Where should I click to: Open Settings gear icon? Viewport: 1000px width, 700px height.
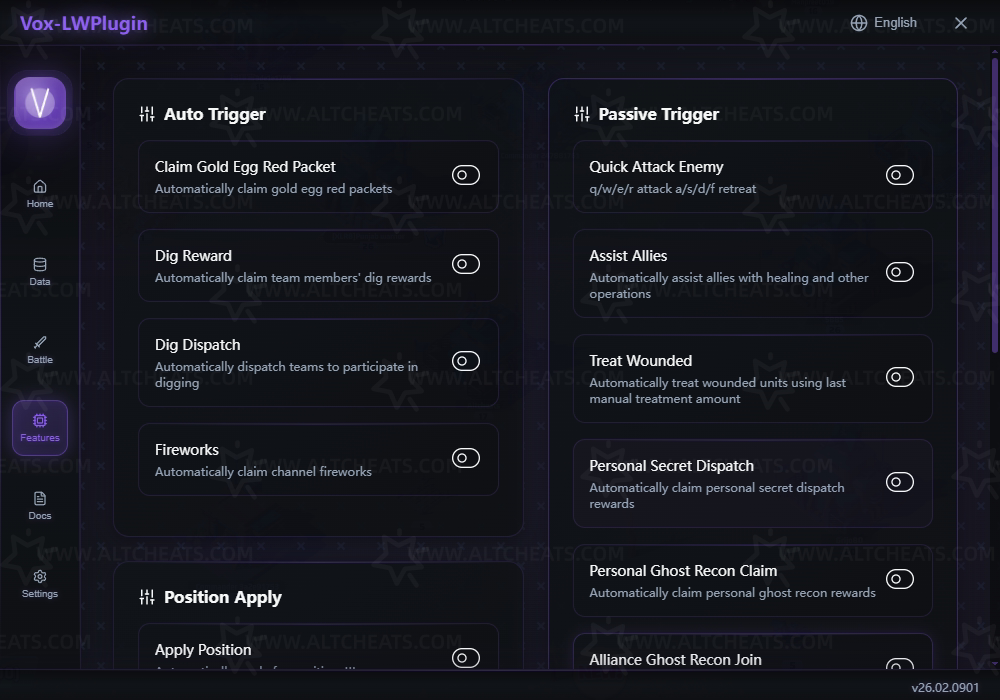click(x=40, y=577)
